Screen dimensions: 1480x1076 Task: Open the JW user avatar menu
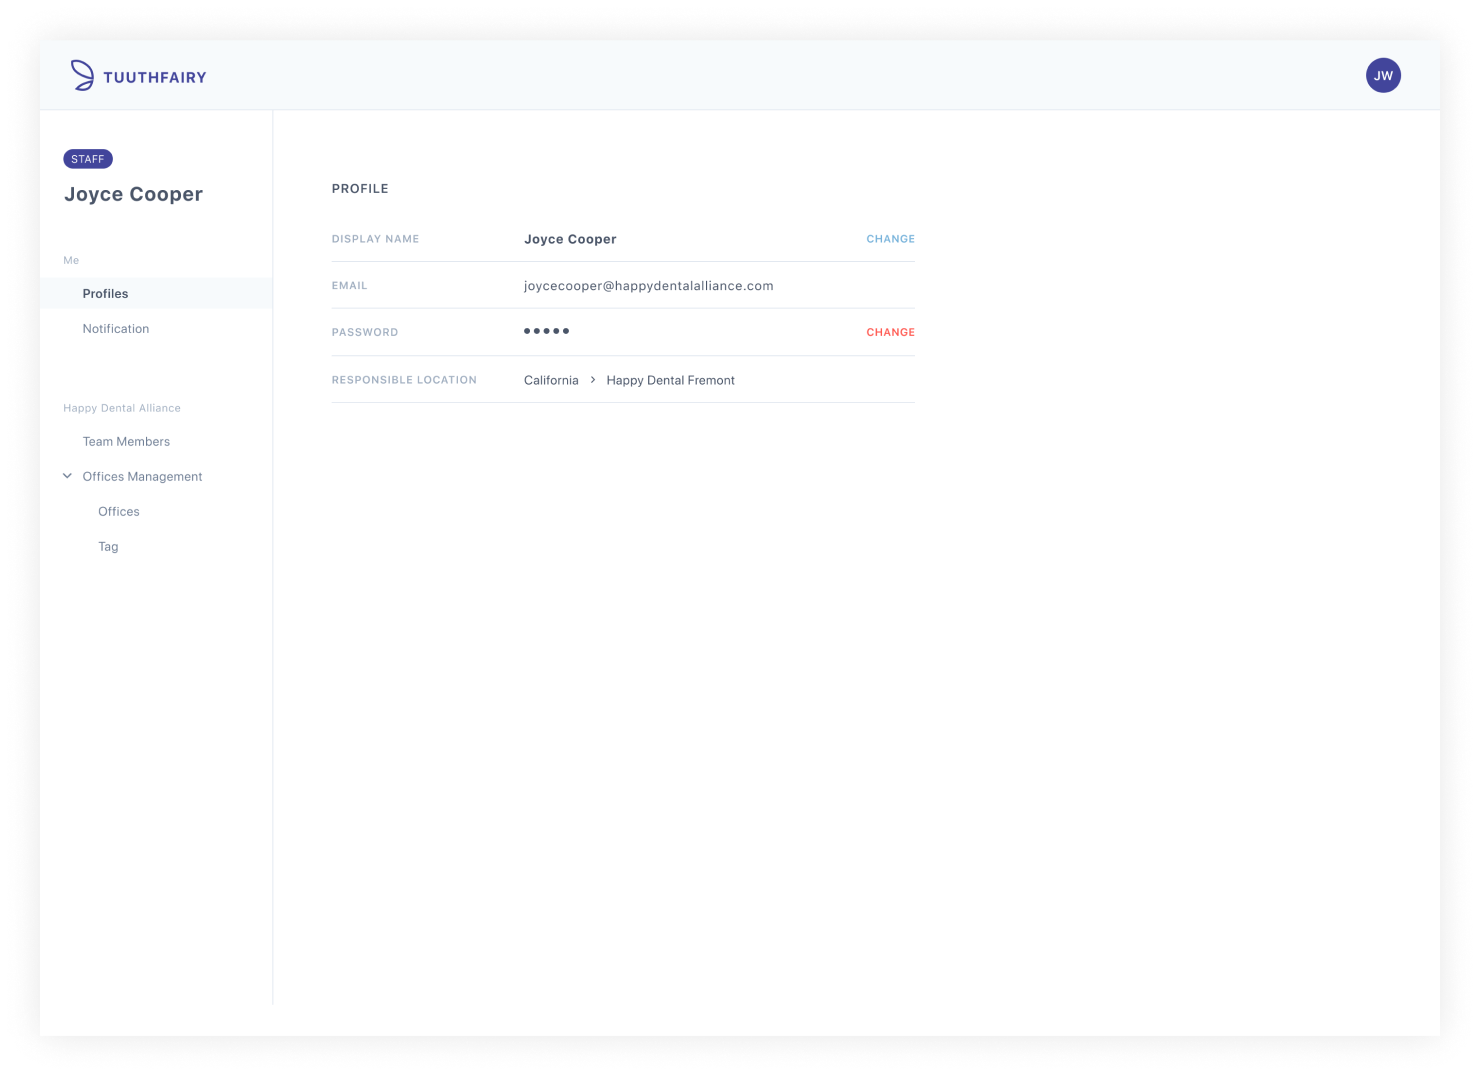[1383, 76]
